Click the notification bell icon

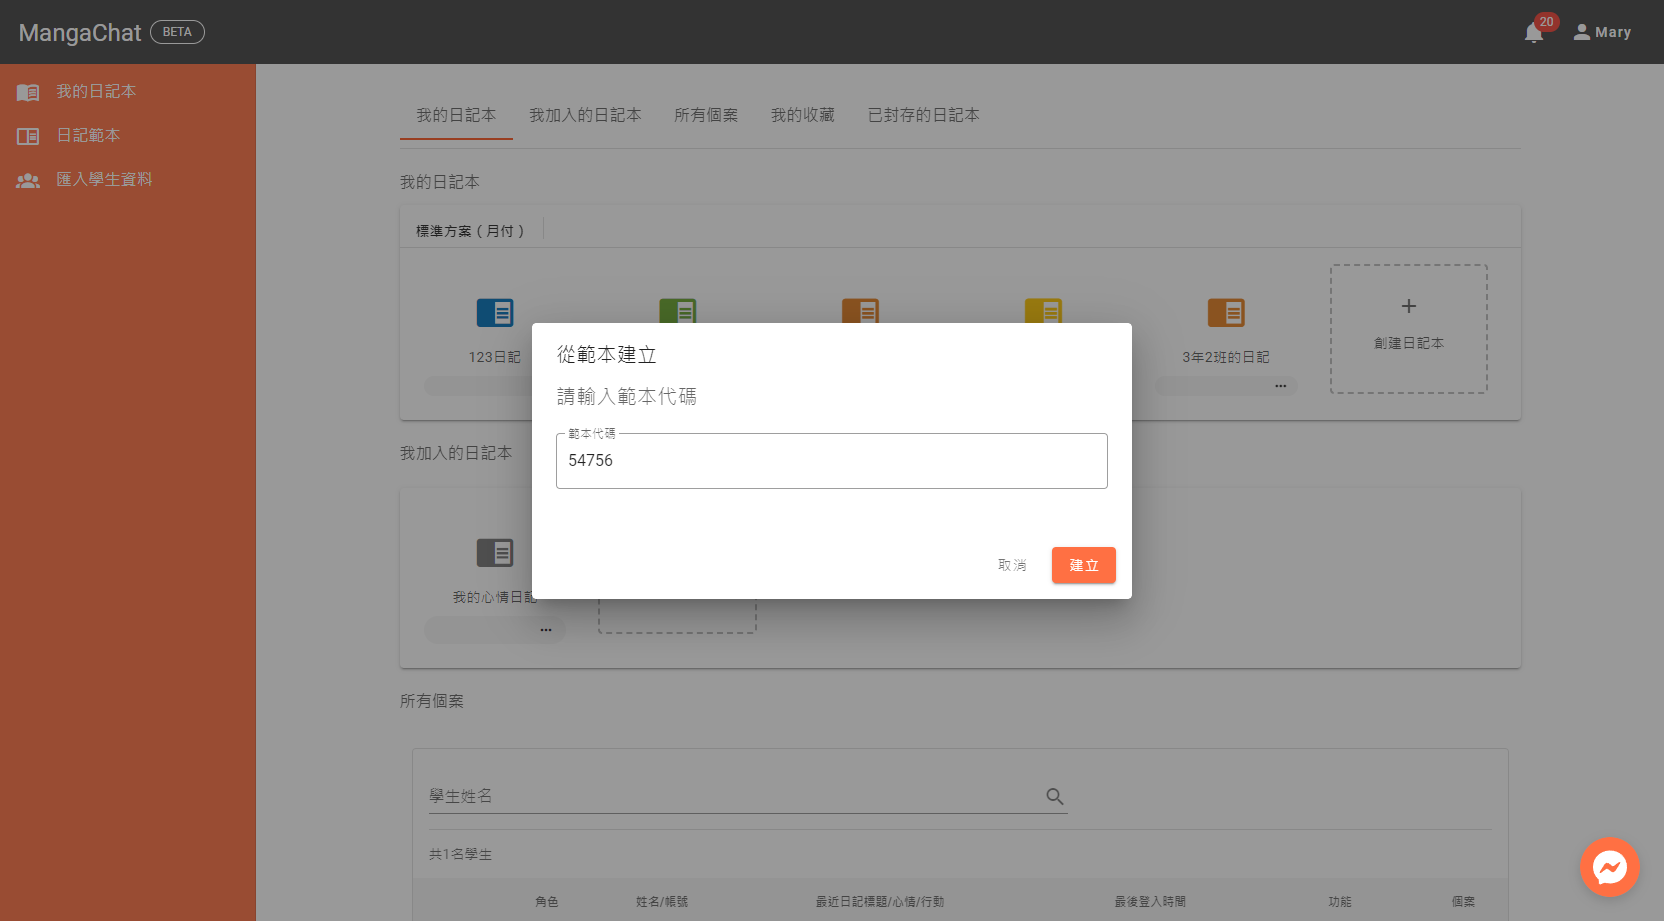pos(1533,33)
